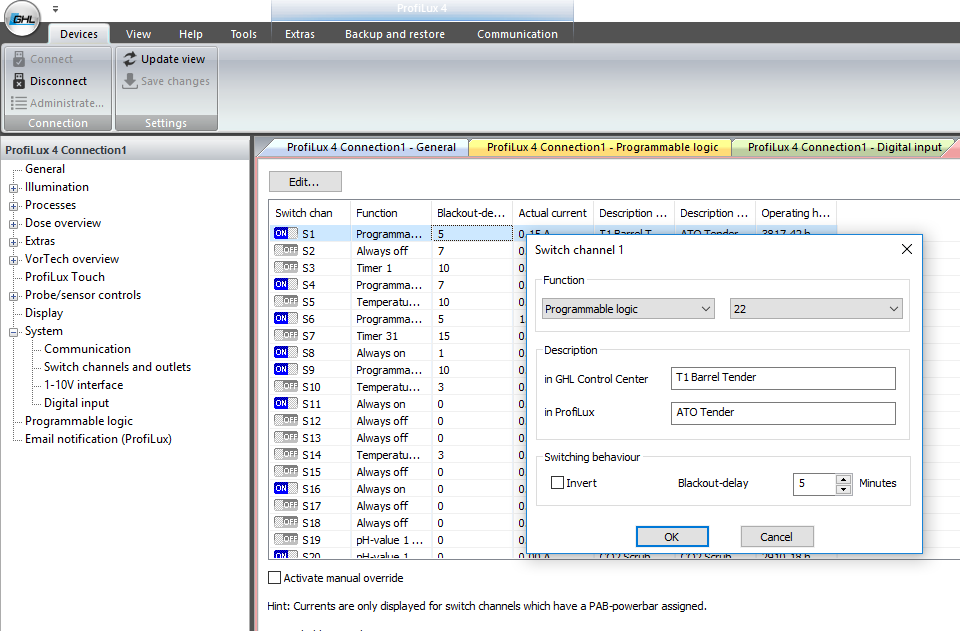Viewport: 960px width, 631px height.
Task: Check the Invert checkbox
Action: pyautogui.click(x=557, y=482)
